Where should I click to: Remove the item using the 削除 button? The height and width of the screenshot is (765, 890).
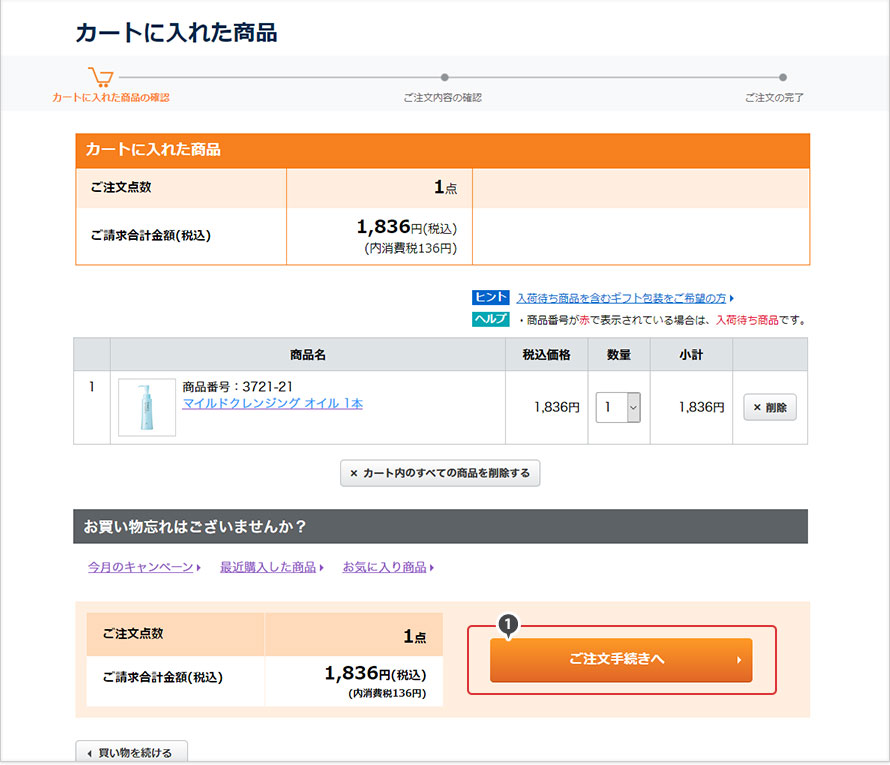click(x=769, y=407)
